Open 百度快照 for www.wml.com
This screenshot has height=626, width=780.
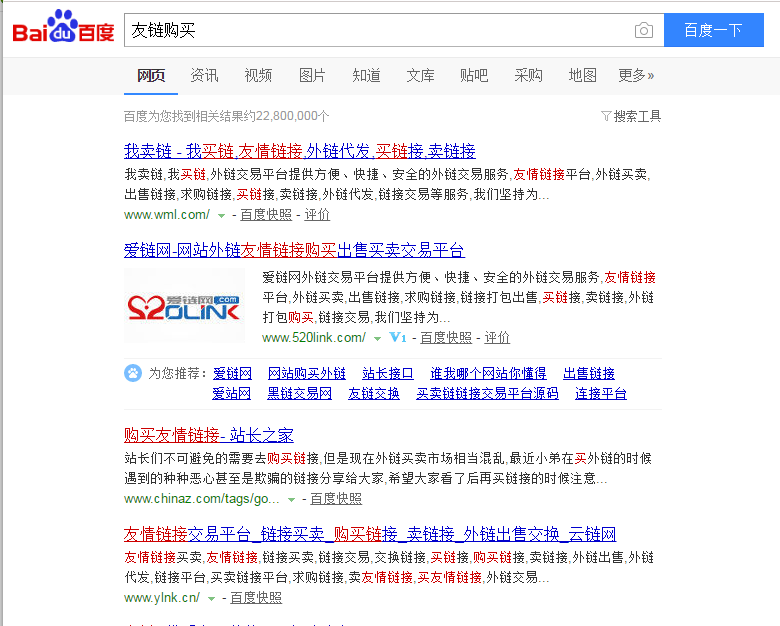266,214
